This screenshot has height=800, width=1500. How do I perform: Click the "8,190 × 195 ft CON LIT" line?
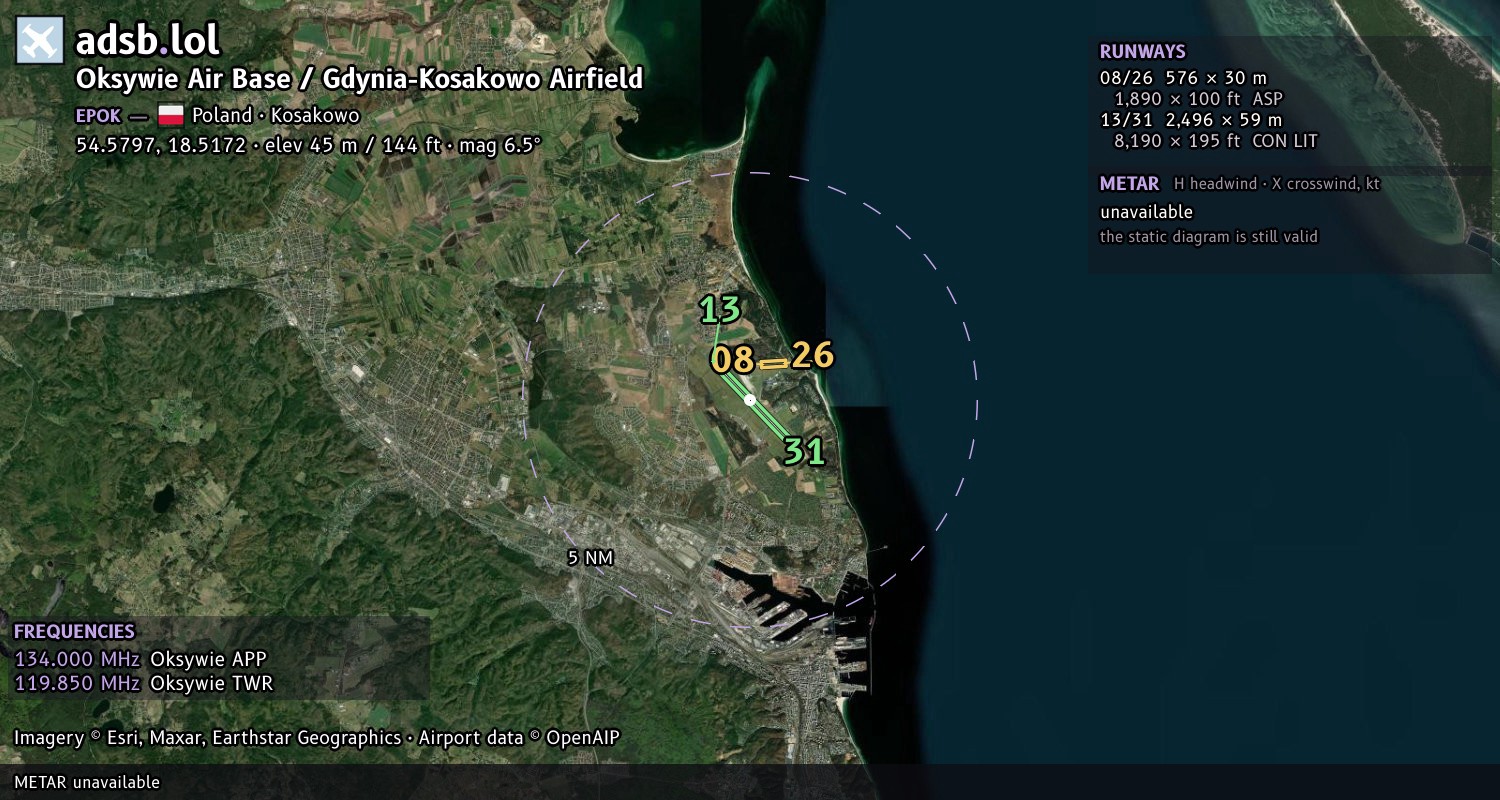[1216, 141]
